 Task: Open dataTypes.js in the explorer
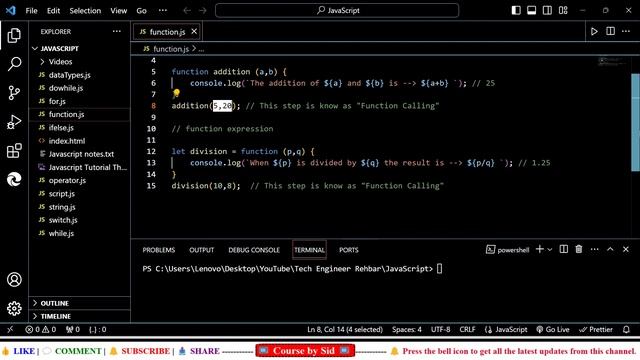tap(70, 75)
